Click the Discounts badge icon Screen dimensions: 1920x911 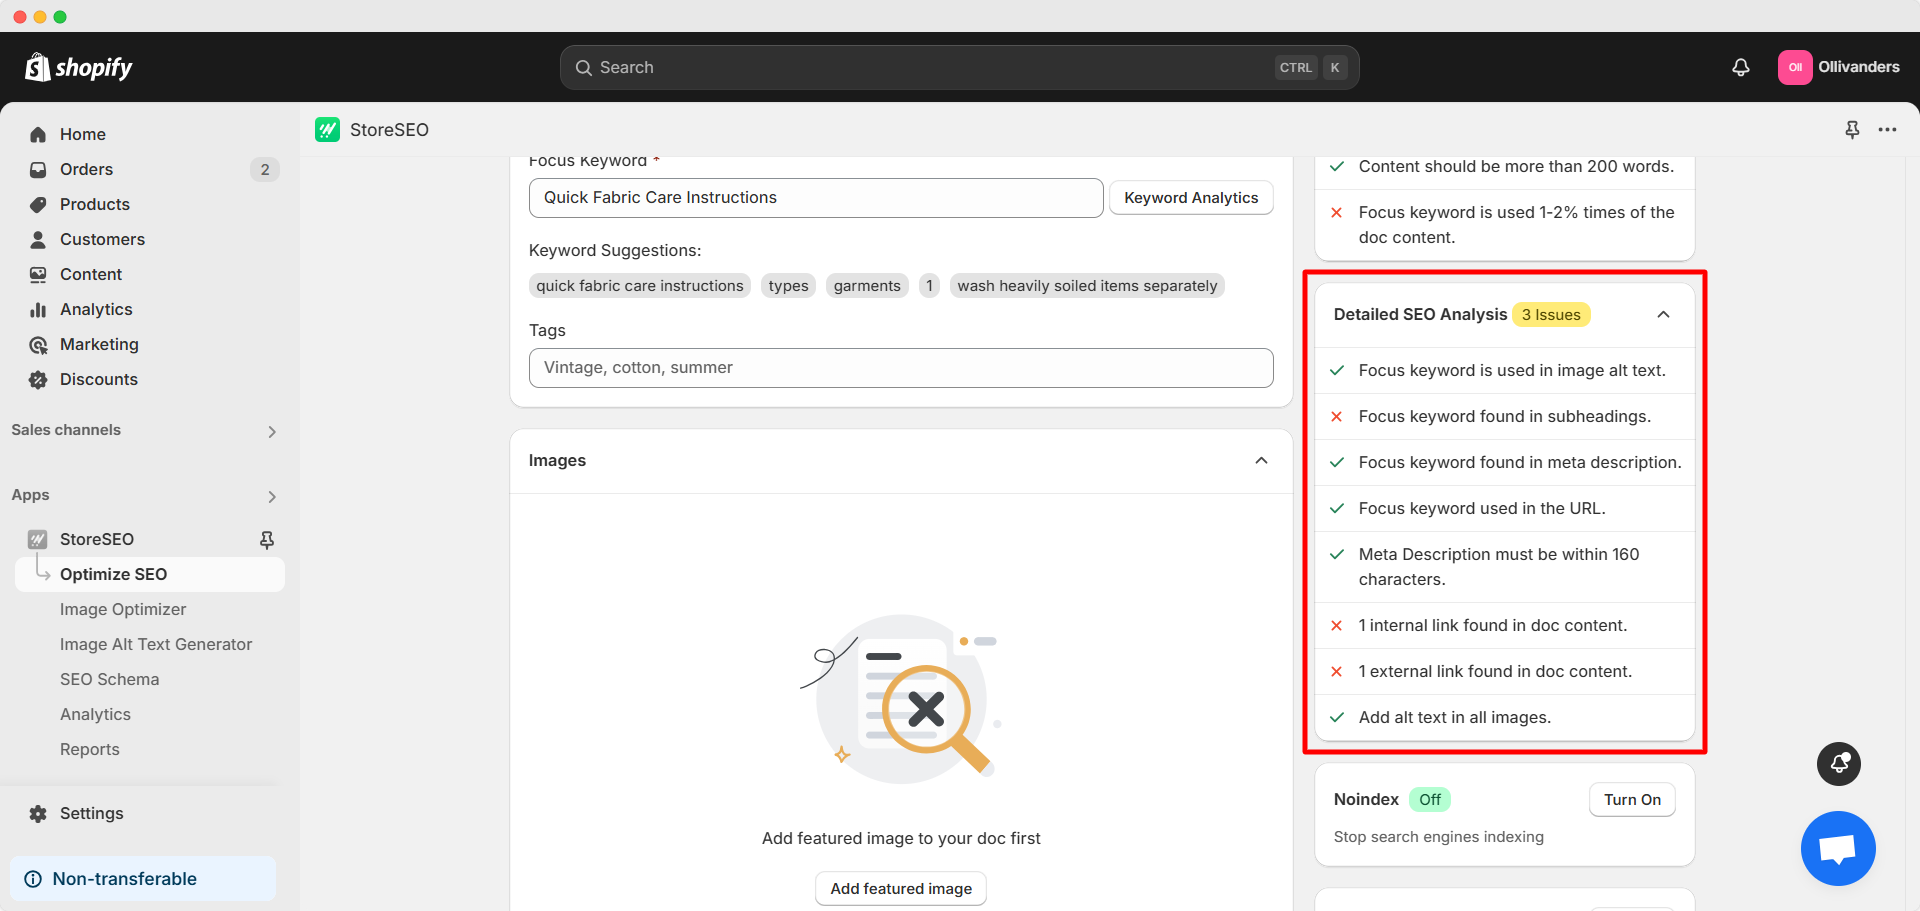[38, 379]
